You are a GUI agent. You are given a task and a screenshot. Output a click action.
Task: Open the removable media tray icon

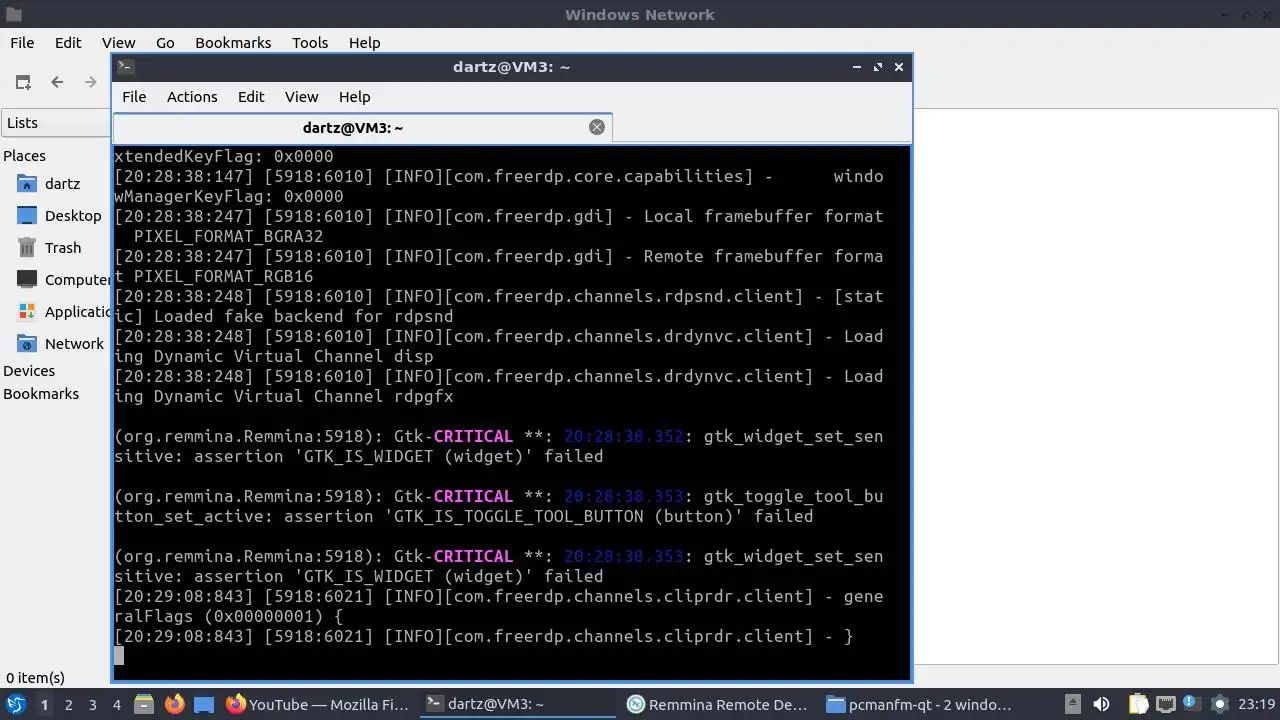click(1072, 704)
